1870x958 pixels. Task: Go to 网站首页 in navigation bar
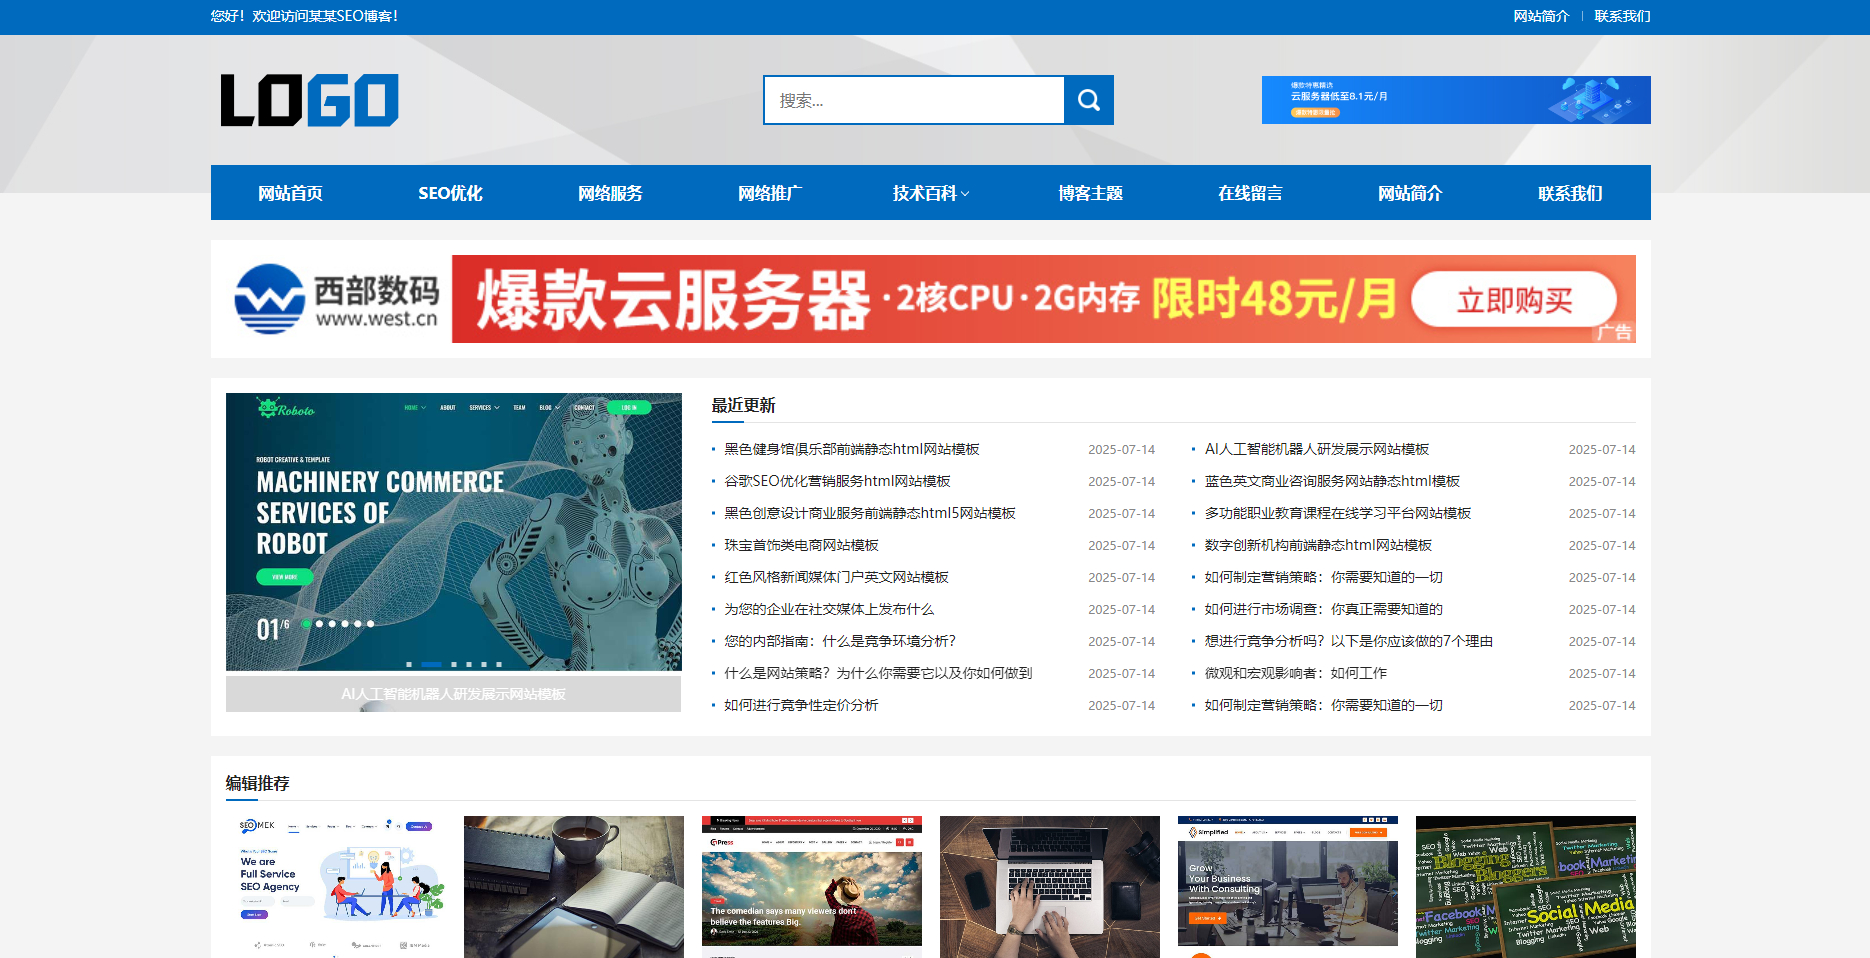click(x=290, y=193)
